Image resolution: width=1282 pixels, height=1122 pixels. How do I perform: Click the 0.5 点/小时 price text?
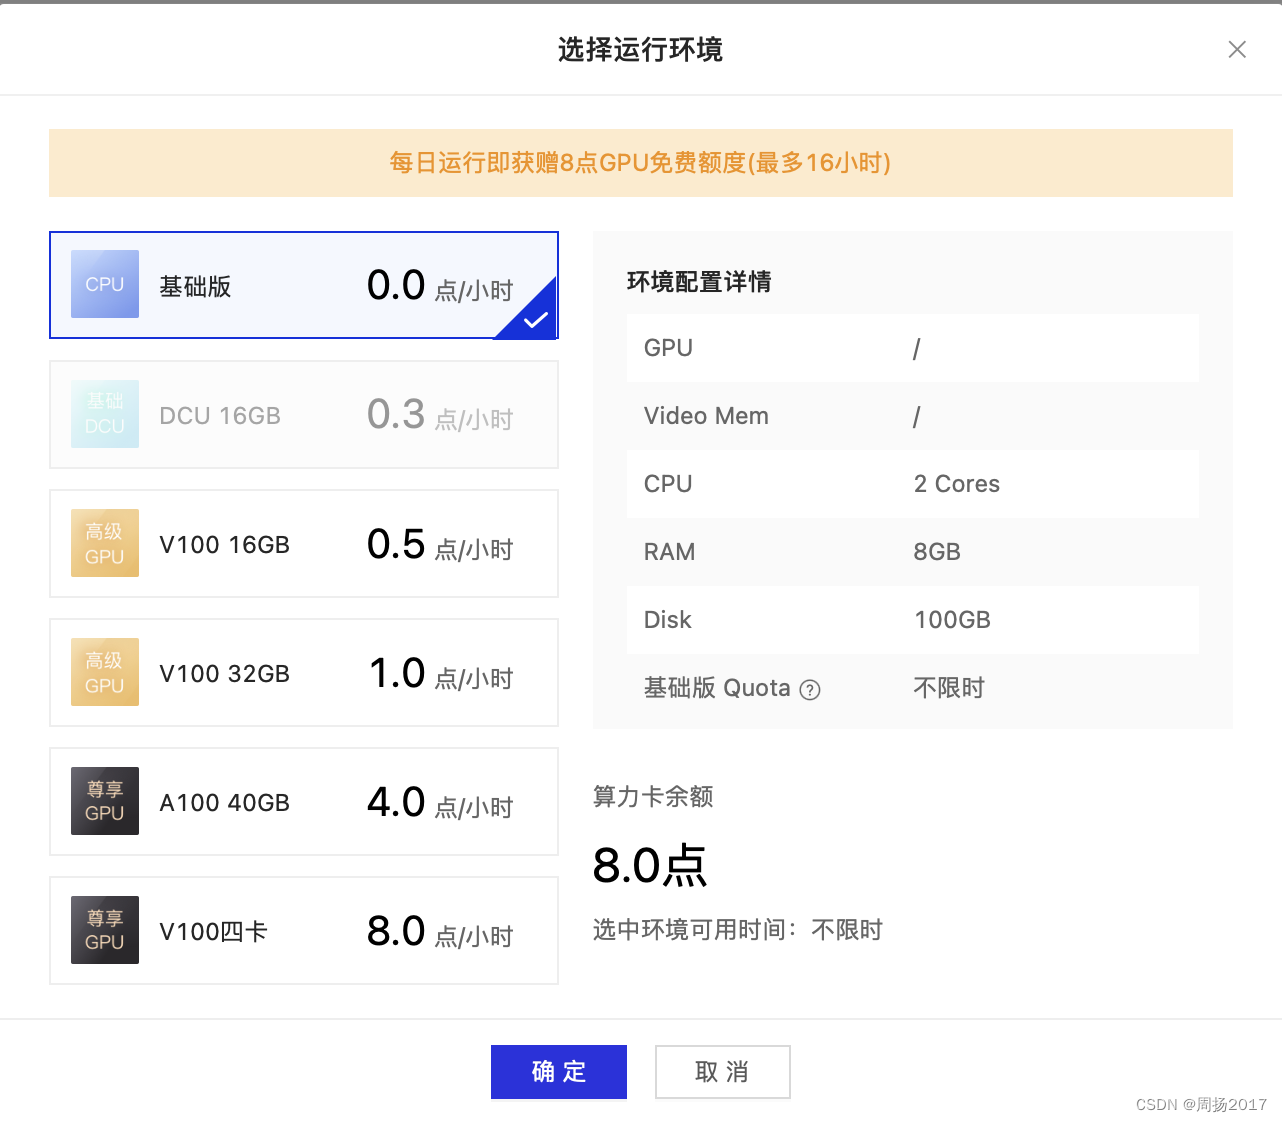(x=440, y=545)
